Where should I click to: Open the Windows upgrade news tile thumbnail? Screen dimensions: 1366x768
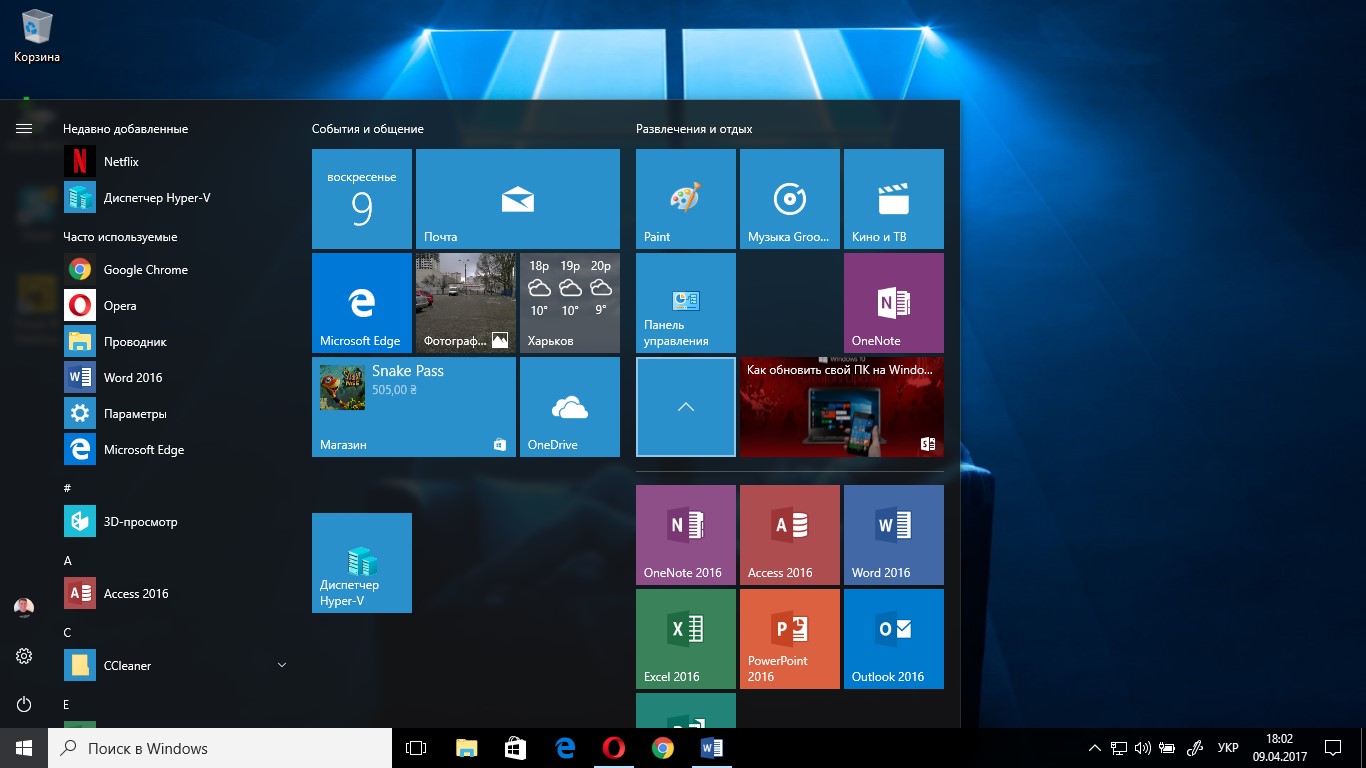842,407
